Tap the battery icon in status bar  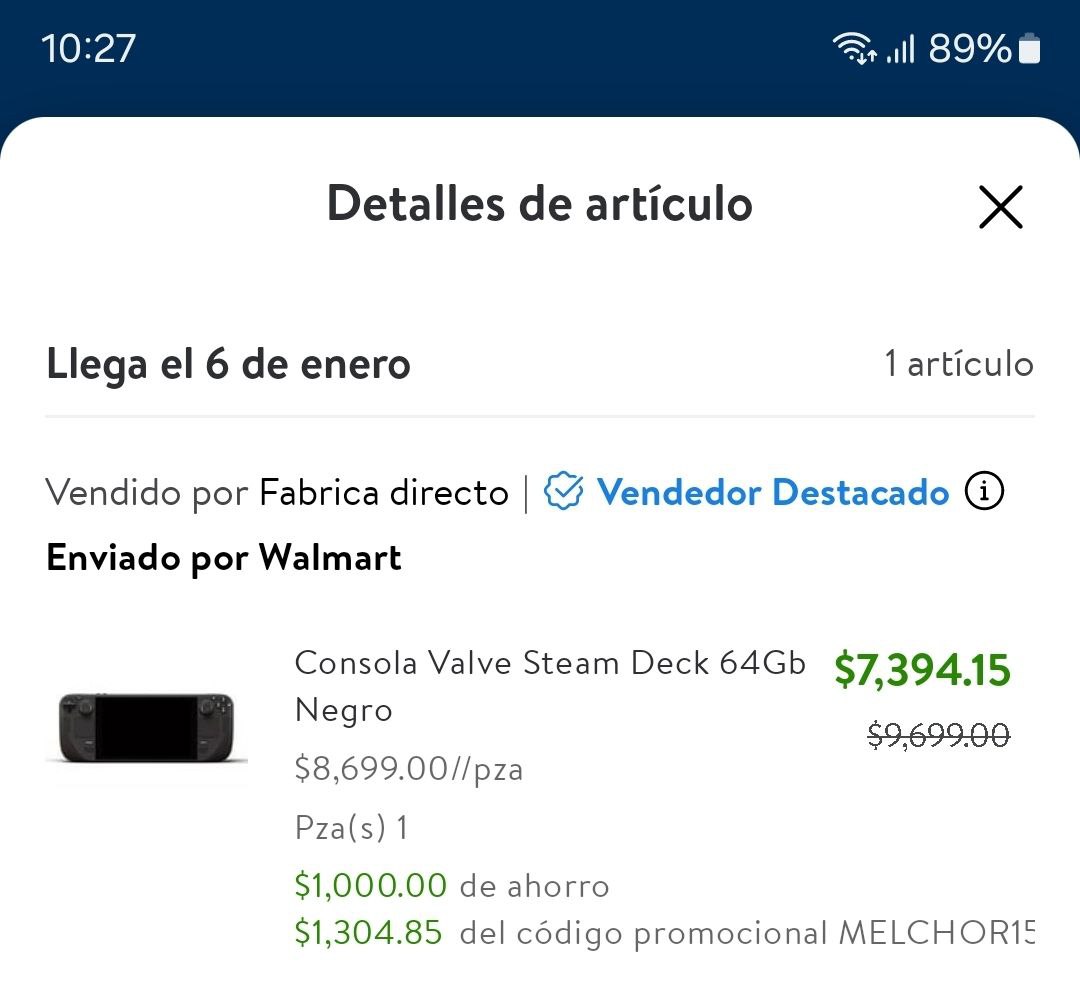tap(1029, 49)
